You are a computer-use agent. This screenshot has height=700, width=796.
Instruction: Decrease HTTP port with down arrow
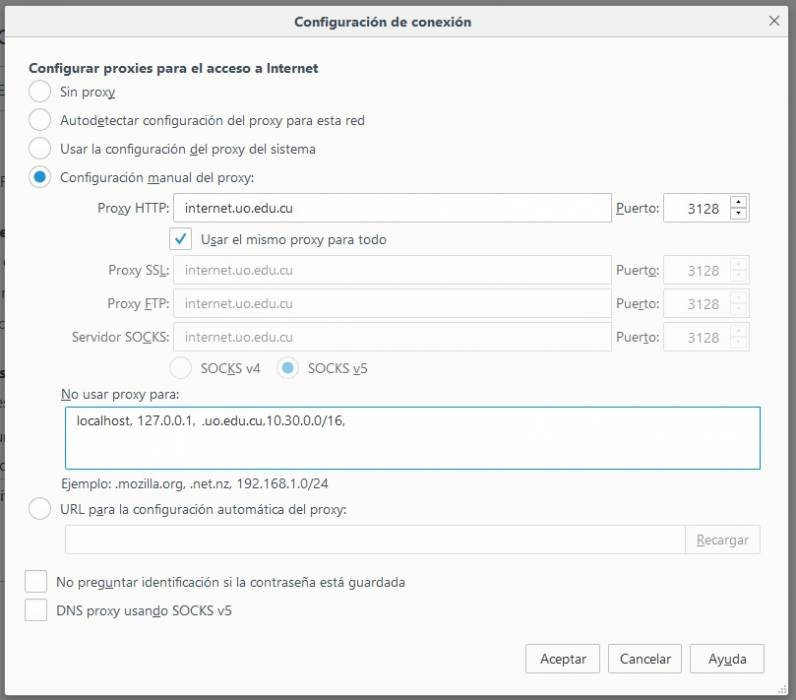739,214
